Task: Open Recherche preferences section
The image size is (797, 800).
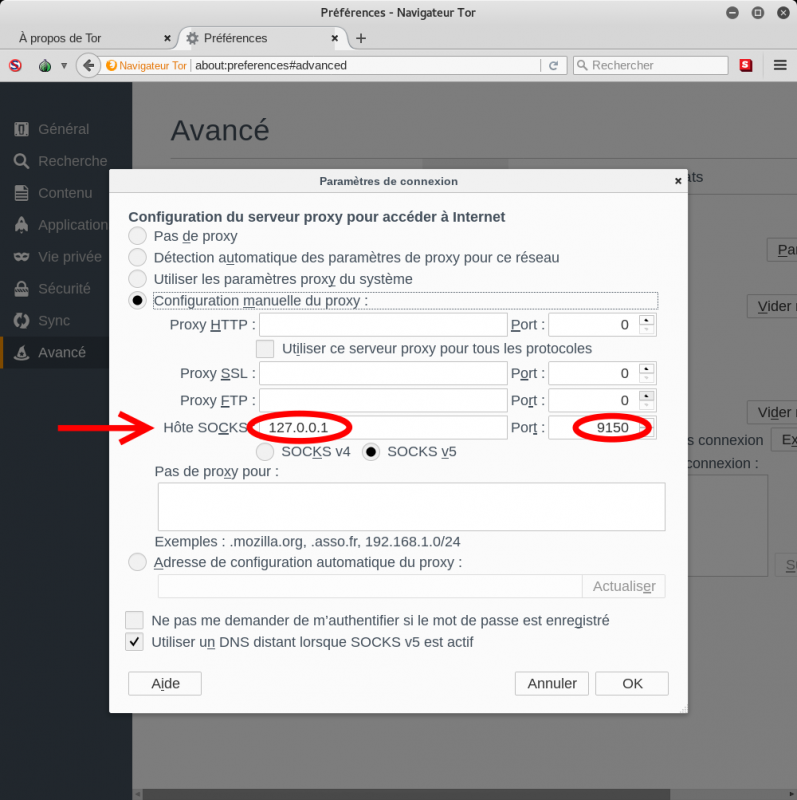Action: (x=60, y=161)
